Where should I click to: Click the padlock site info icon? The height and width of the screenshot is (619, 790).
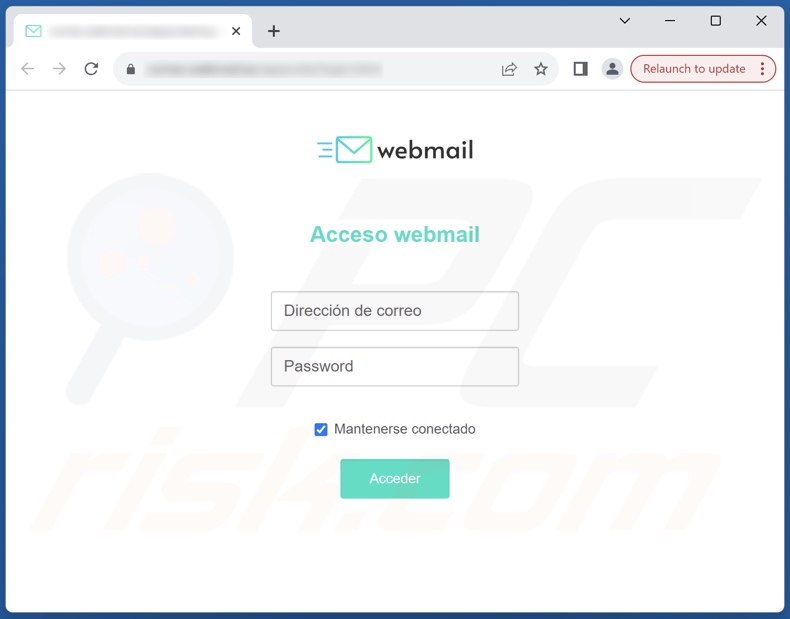pos(130,69)
